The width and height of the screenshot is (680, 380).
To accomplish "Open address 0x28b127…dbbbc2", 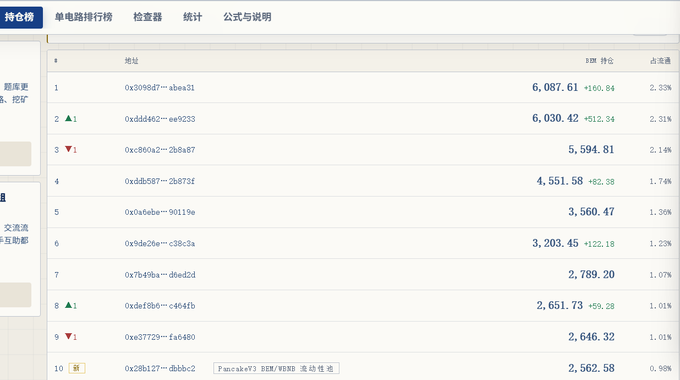I will [x=160, y=368].
